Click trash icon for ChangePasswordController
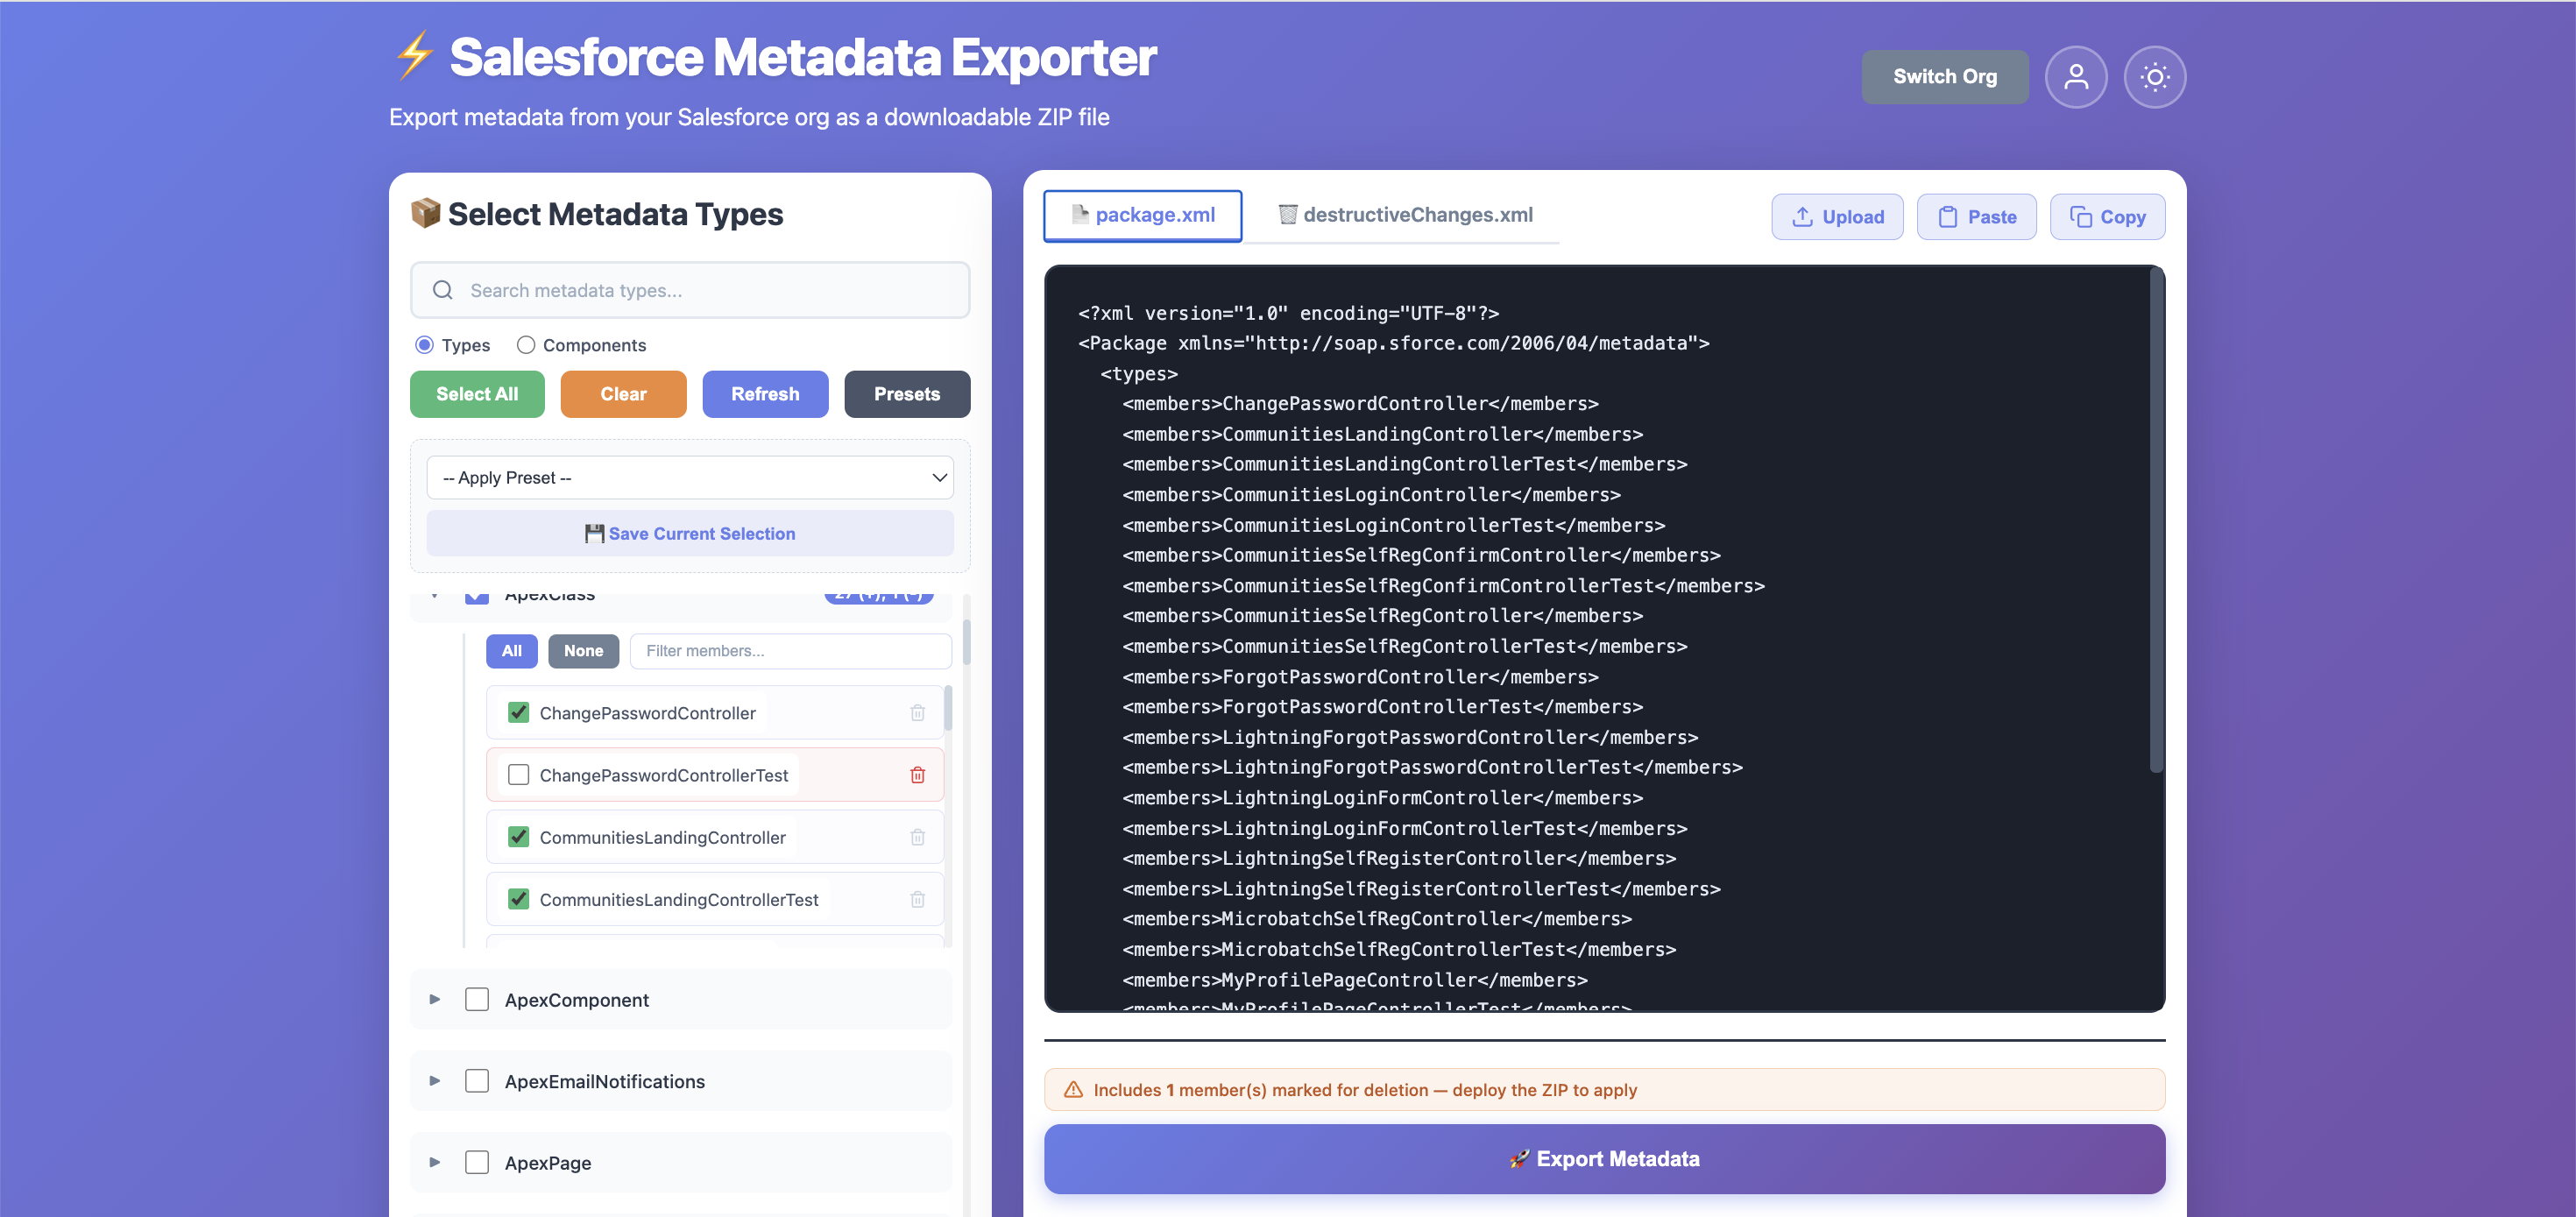 coord(917,713)
